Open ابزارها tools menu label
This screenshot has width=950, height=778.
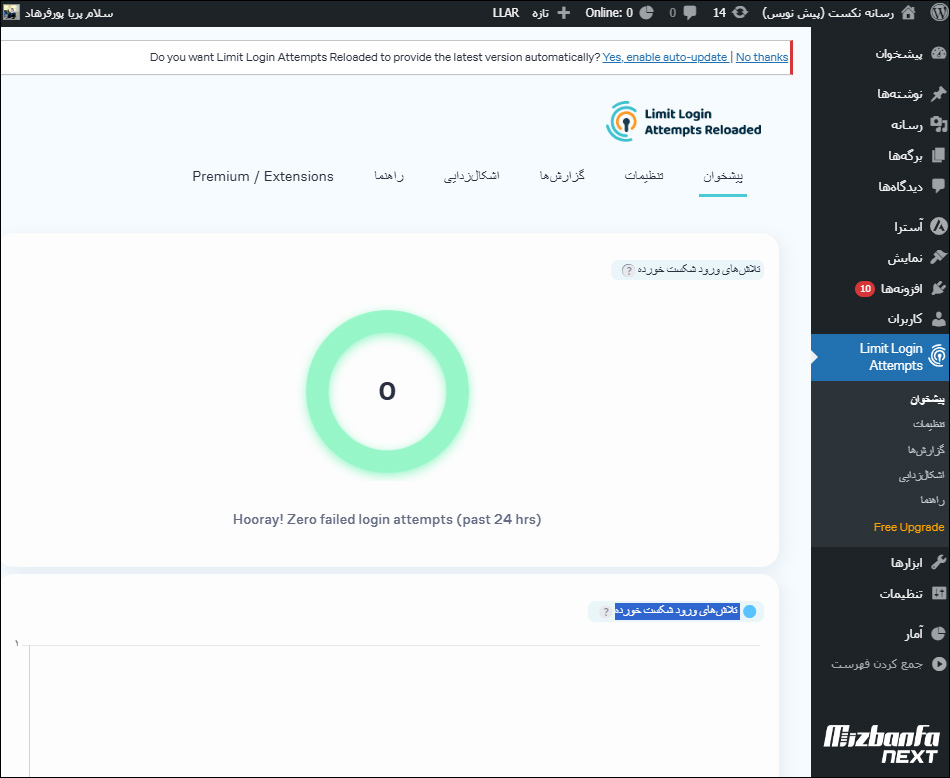[x=906, y=563]
